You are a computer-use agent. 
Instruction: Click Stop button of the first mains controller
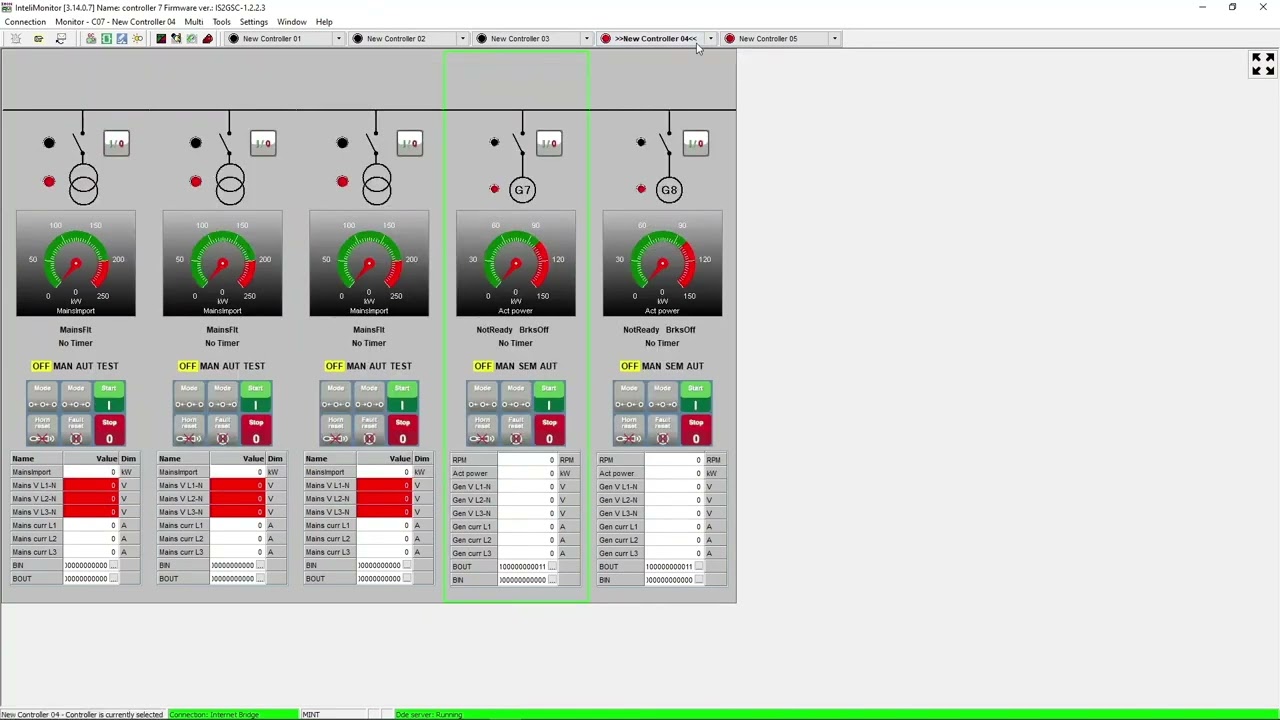pyautogui.click(x=109, y=431)
